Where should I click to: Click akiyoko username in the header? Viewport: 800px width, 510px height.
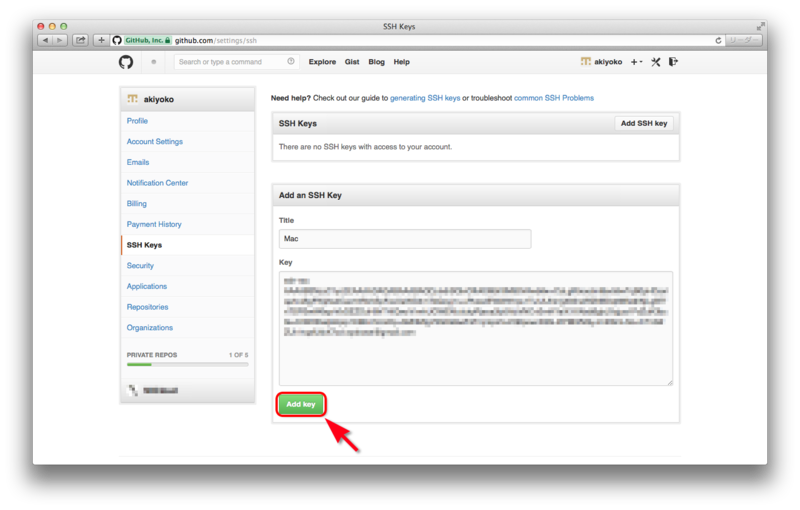pyautogui.click(x=608, y=62)
